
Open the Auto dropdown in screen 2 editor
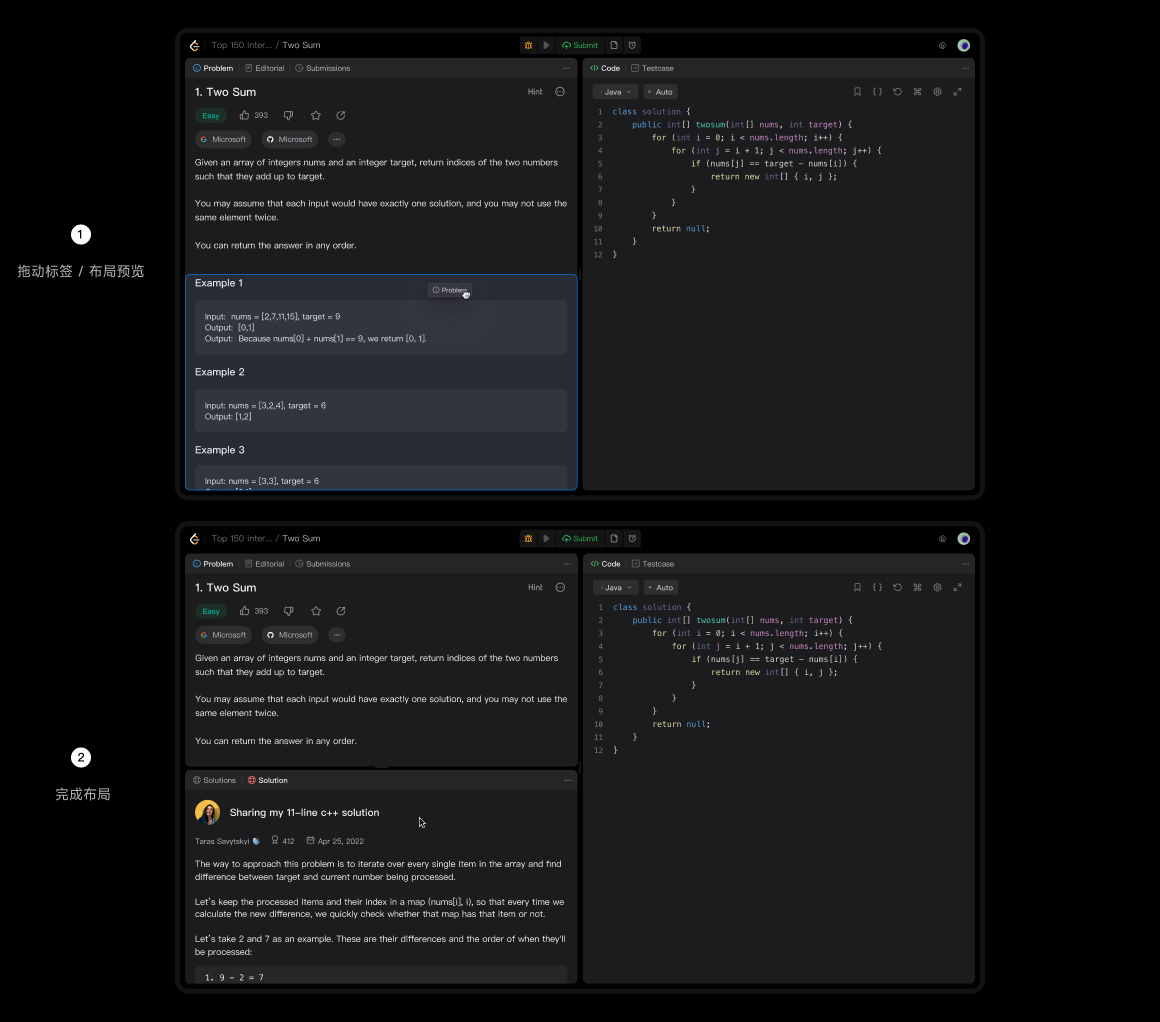(660, 588)
